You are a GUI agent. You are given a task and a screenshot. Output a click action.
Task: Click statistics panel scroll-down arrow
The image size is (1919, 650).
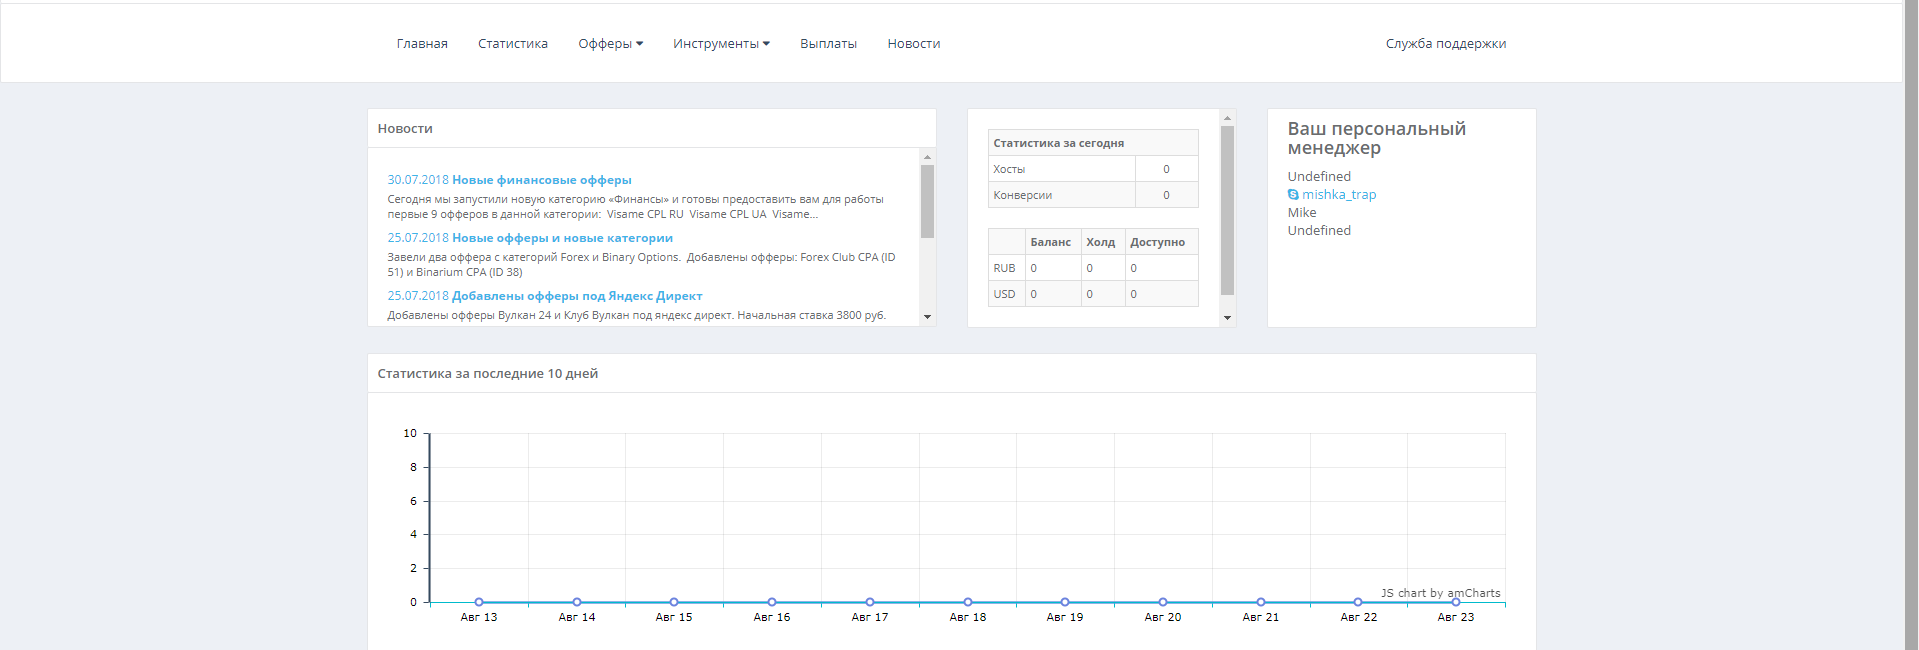[x=1227, y=318]
